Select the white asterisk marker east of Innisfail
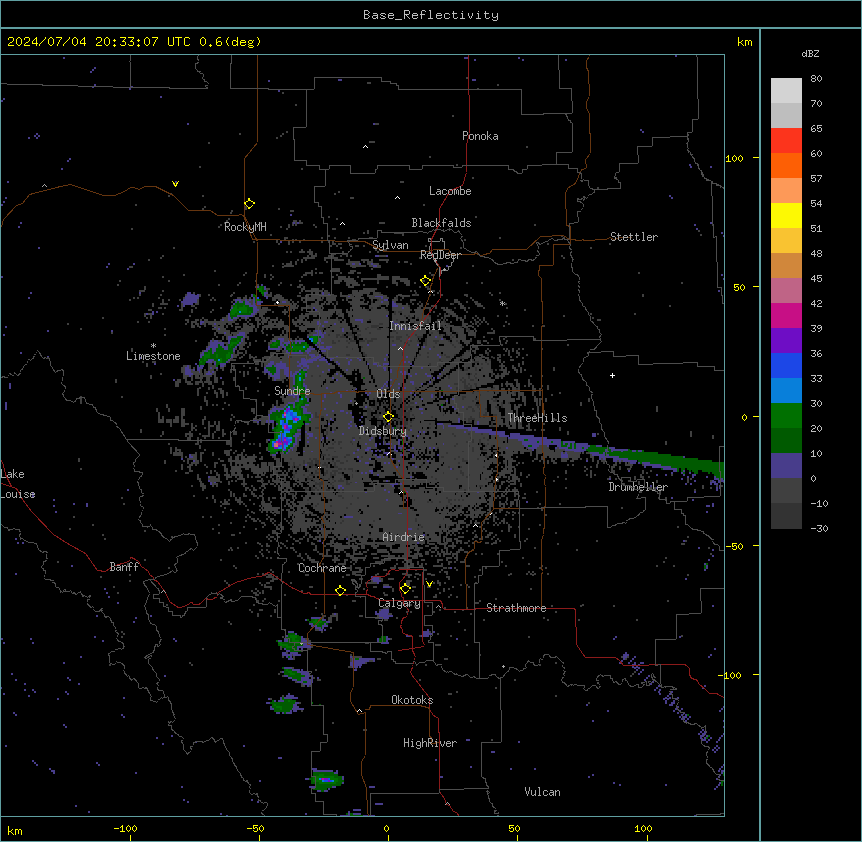862x842 pixels. pyautogui.click(x=502, y=303)
